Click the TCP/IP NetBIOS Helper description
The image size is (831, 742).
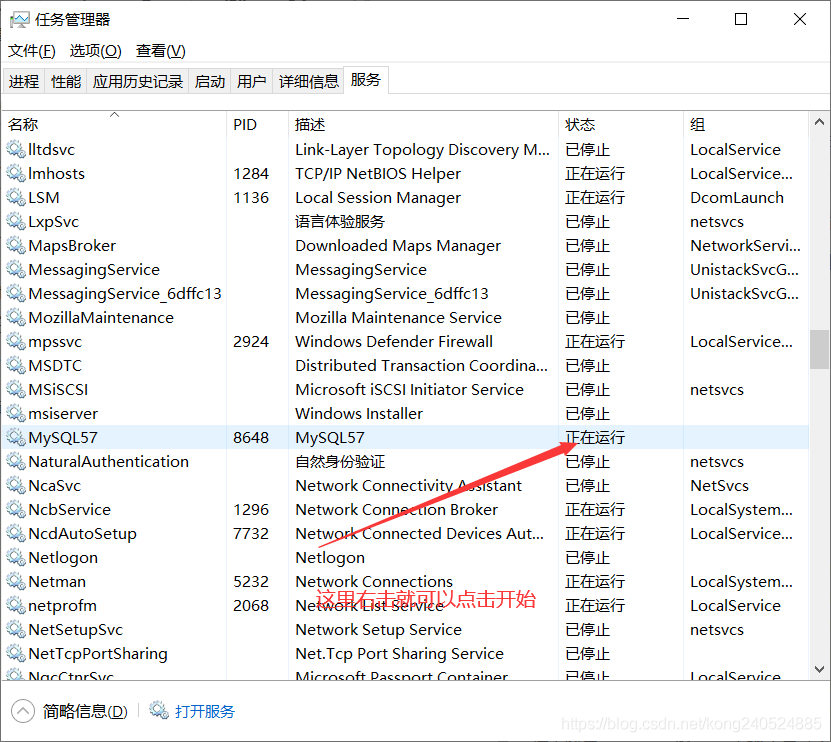tap(378, 174)
